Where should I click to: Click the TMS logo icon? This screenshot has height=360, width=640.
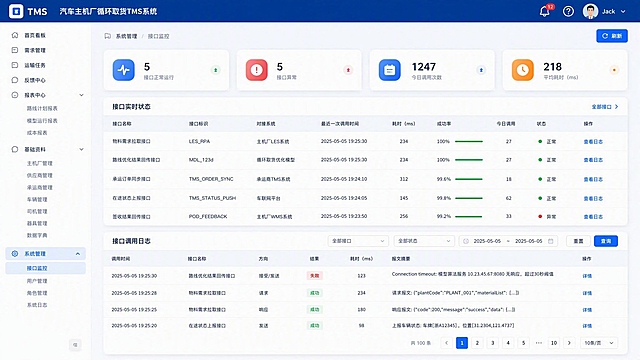pos(16,11)
